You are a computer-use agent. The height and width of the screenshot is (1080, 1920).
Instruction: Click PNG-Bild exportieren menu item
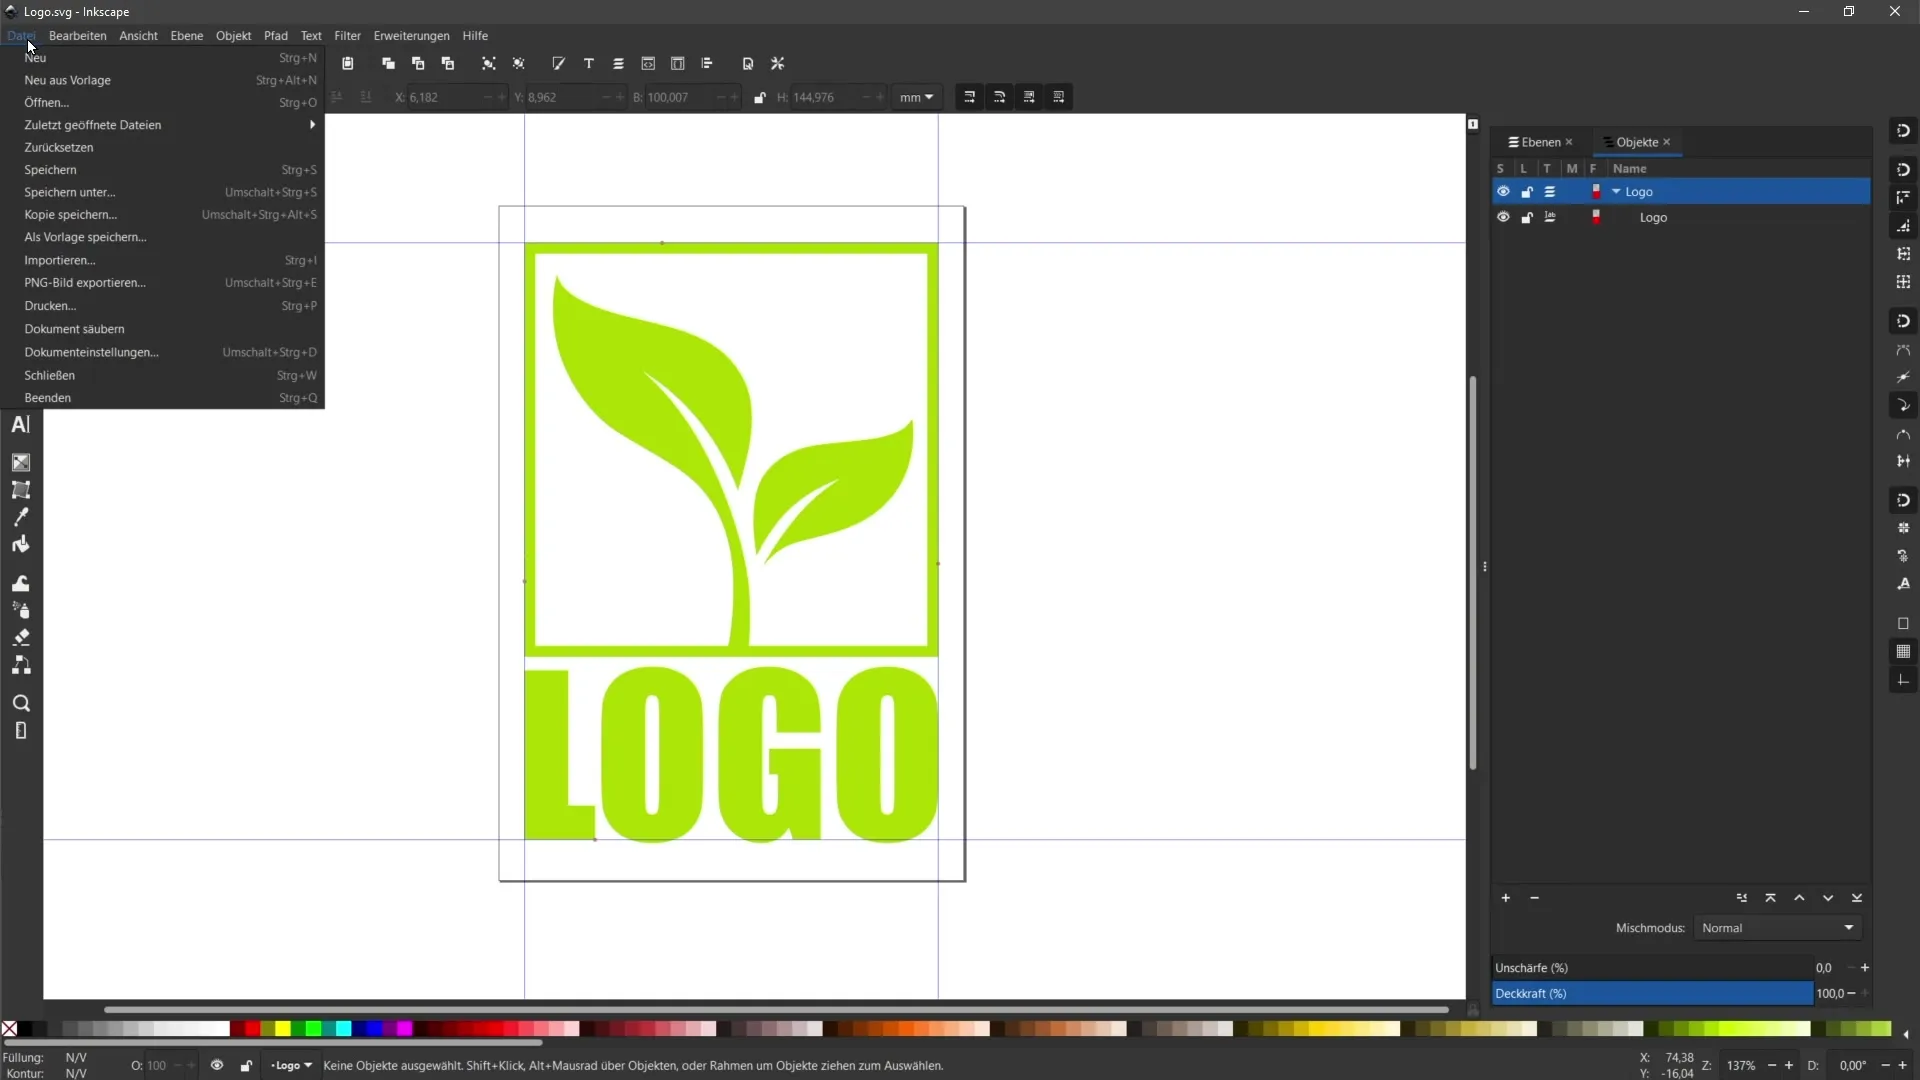coord(84,282)
